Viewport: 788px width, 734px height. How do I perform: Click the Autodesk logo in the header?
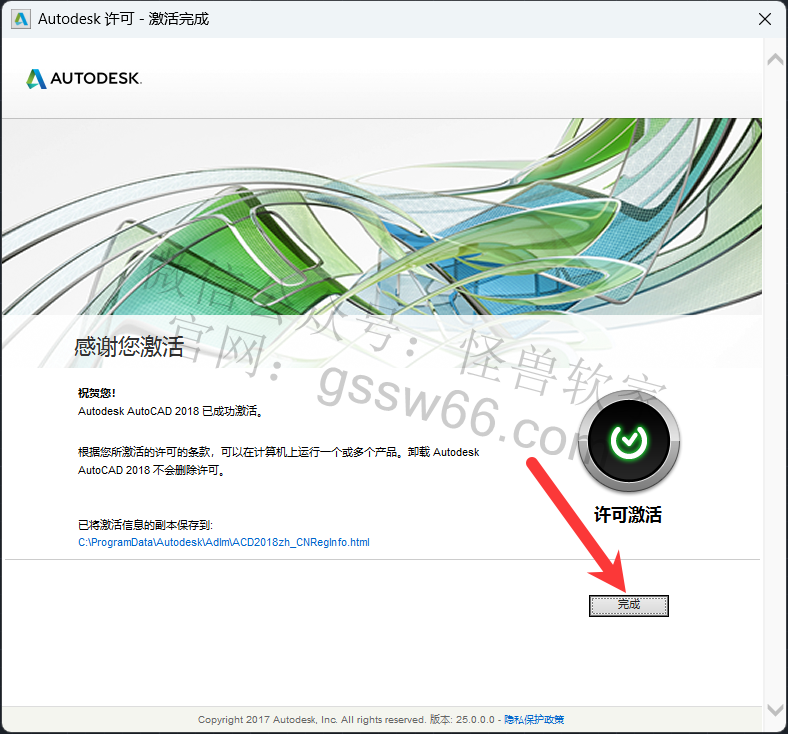pos(84,78)
